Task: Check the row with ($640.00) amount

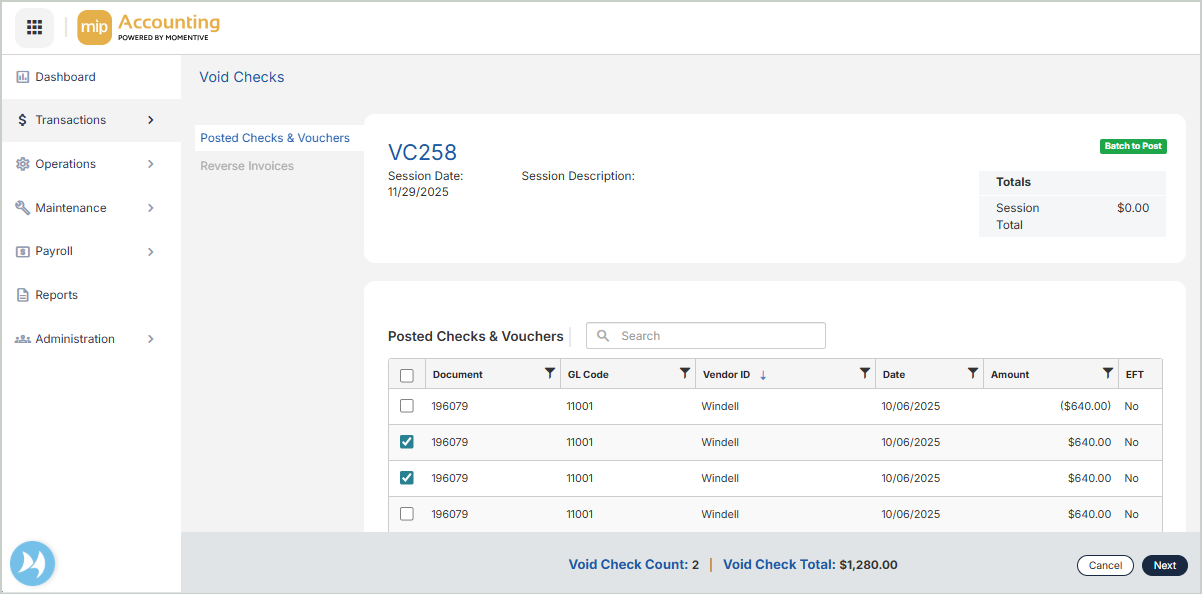Action: [406, 406]
